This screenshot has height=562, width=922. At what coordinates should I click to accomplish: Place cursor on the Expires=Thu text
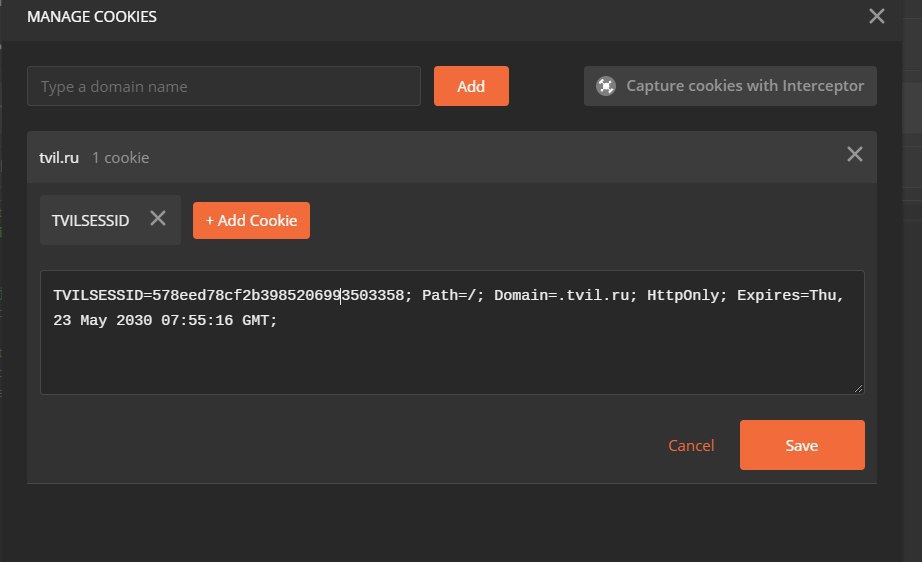[790, 295]
